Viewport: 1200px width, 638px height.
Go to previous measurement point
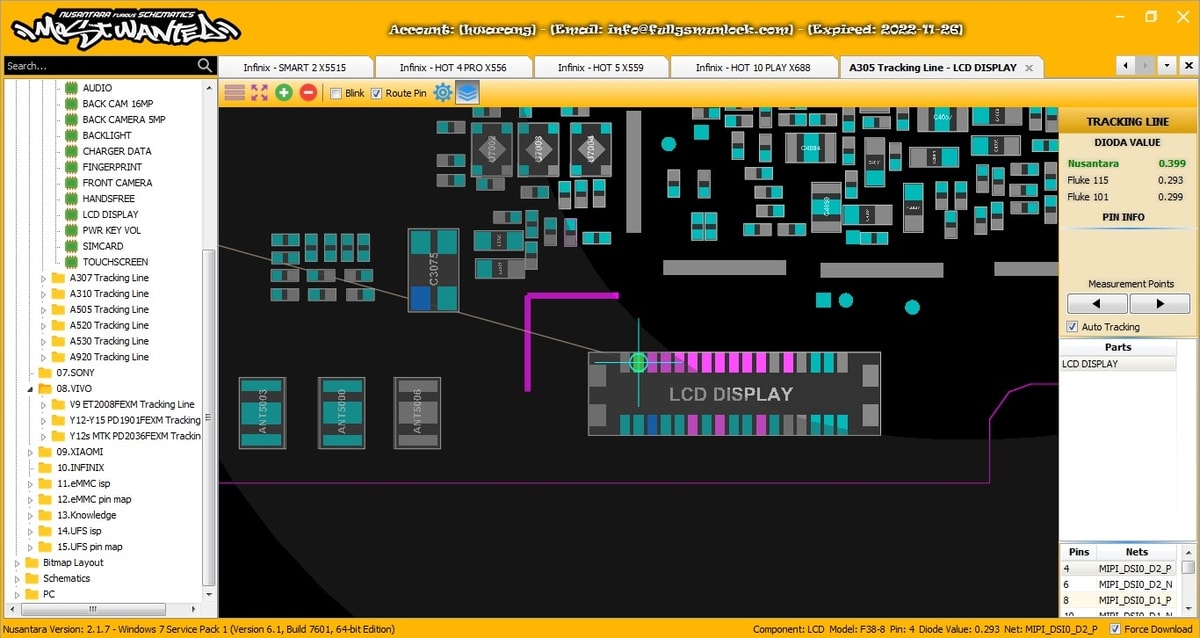pos(1095,303)
